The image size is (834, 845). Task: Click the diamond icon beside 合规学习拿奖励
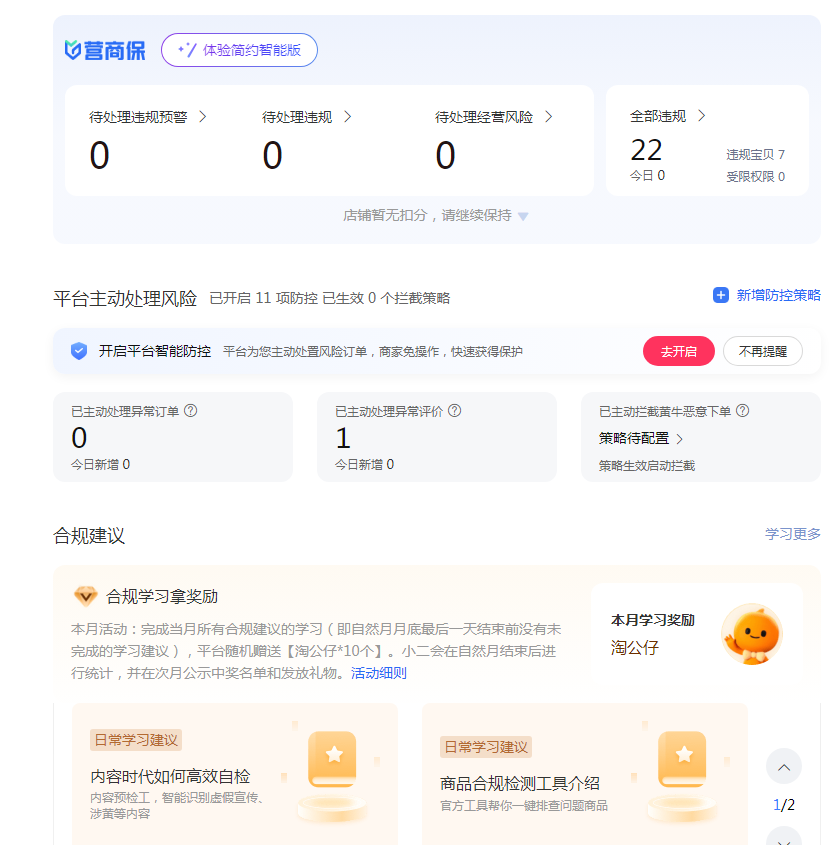(86, 596)
